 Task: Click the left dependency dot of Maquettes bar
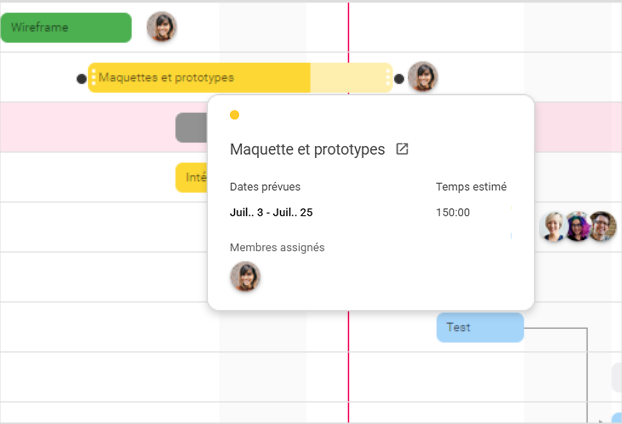(81, 78)
